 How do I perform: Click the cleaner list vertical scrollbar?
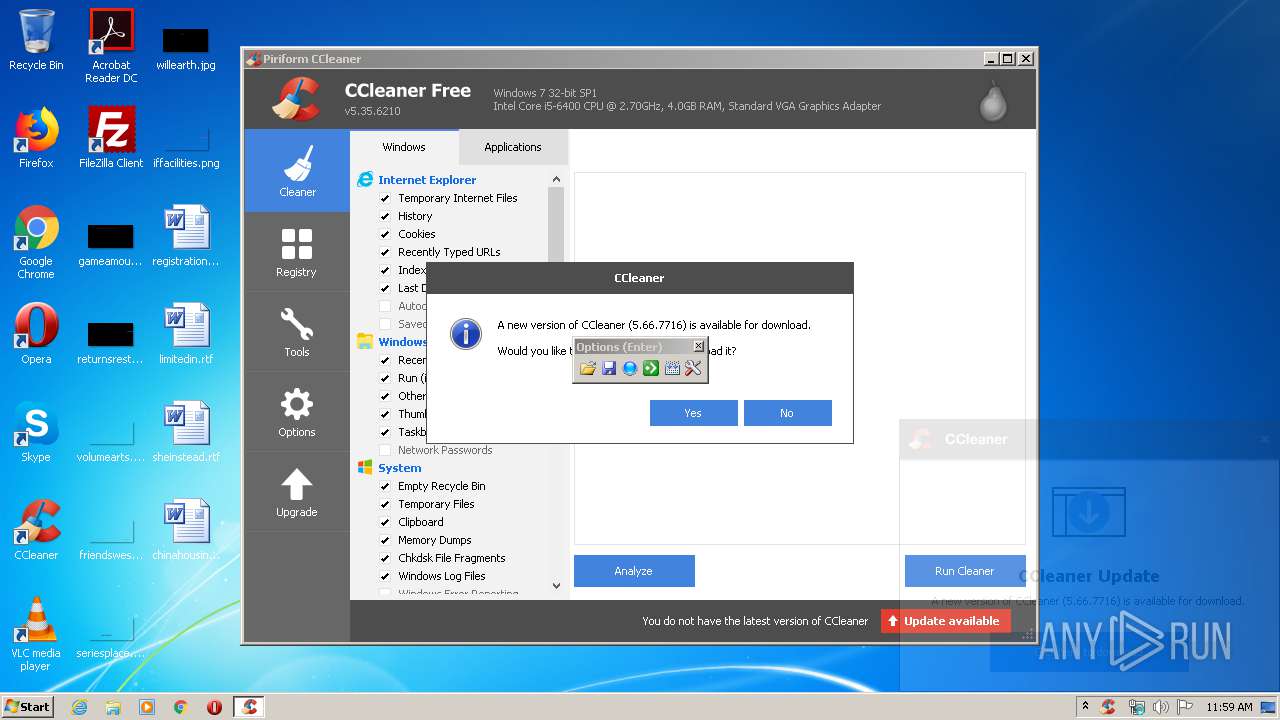tap(556, 225)
